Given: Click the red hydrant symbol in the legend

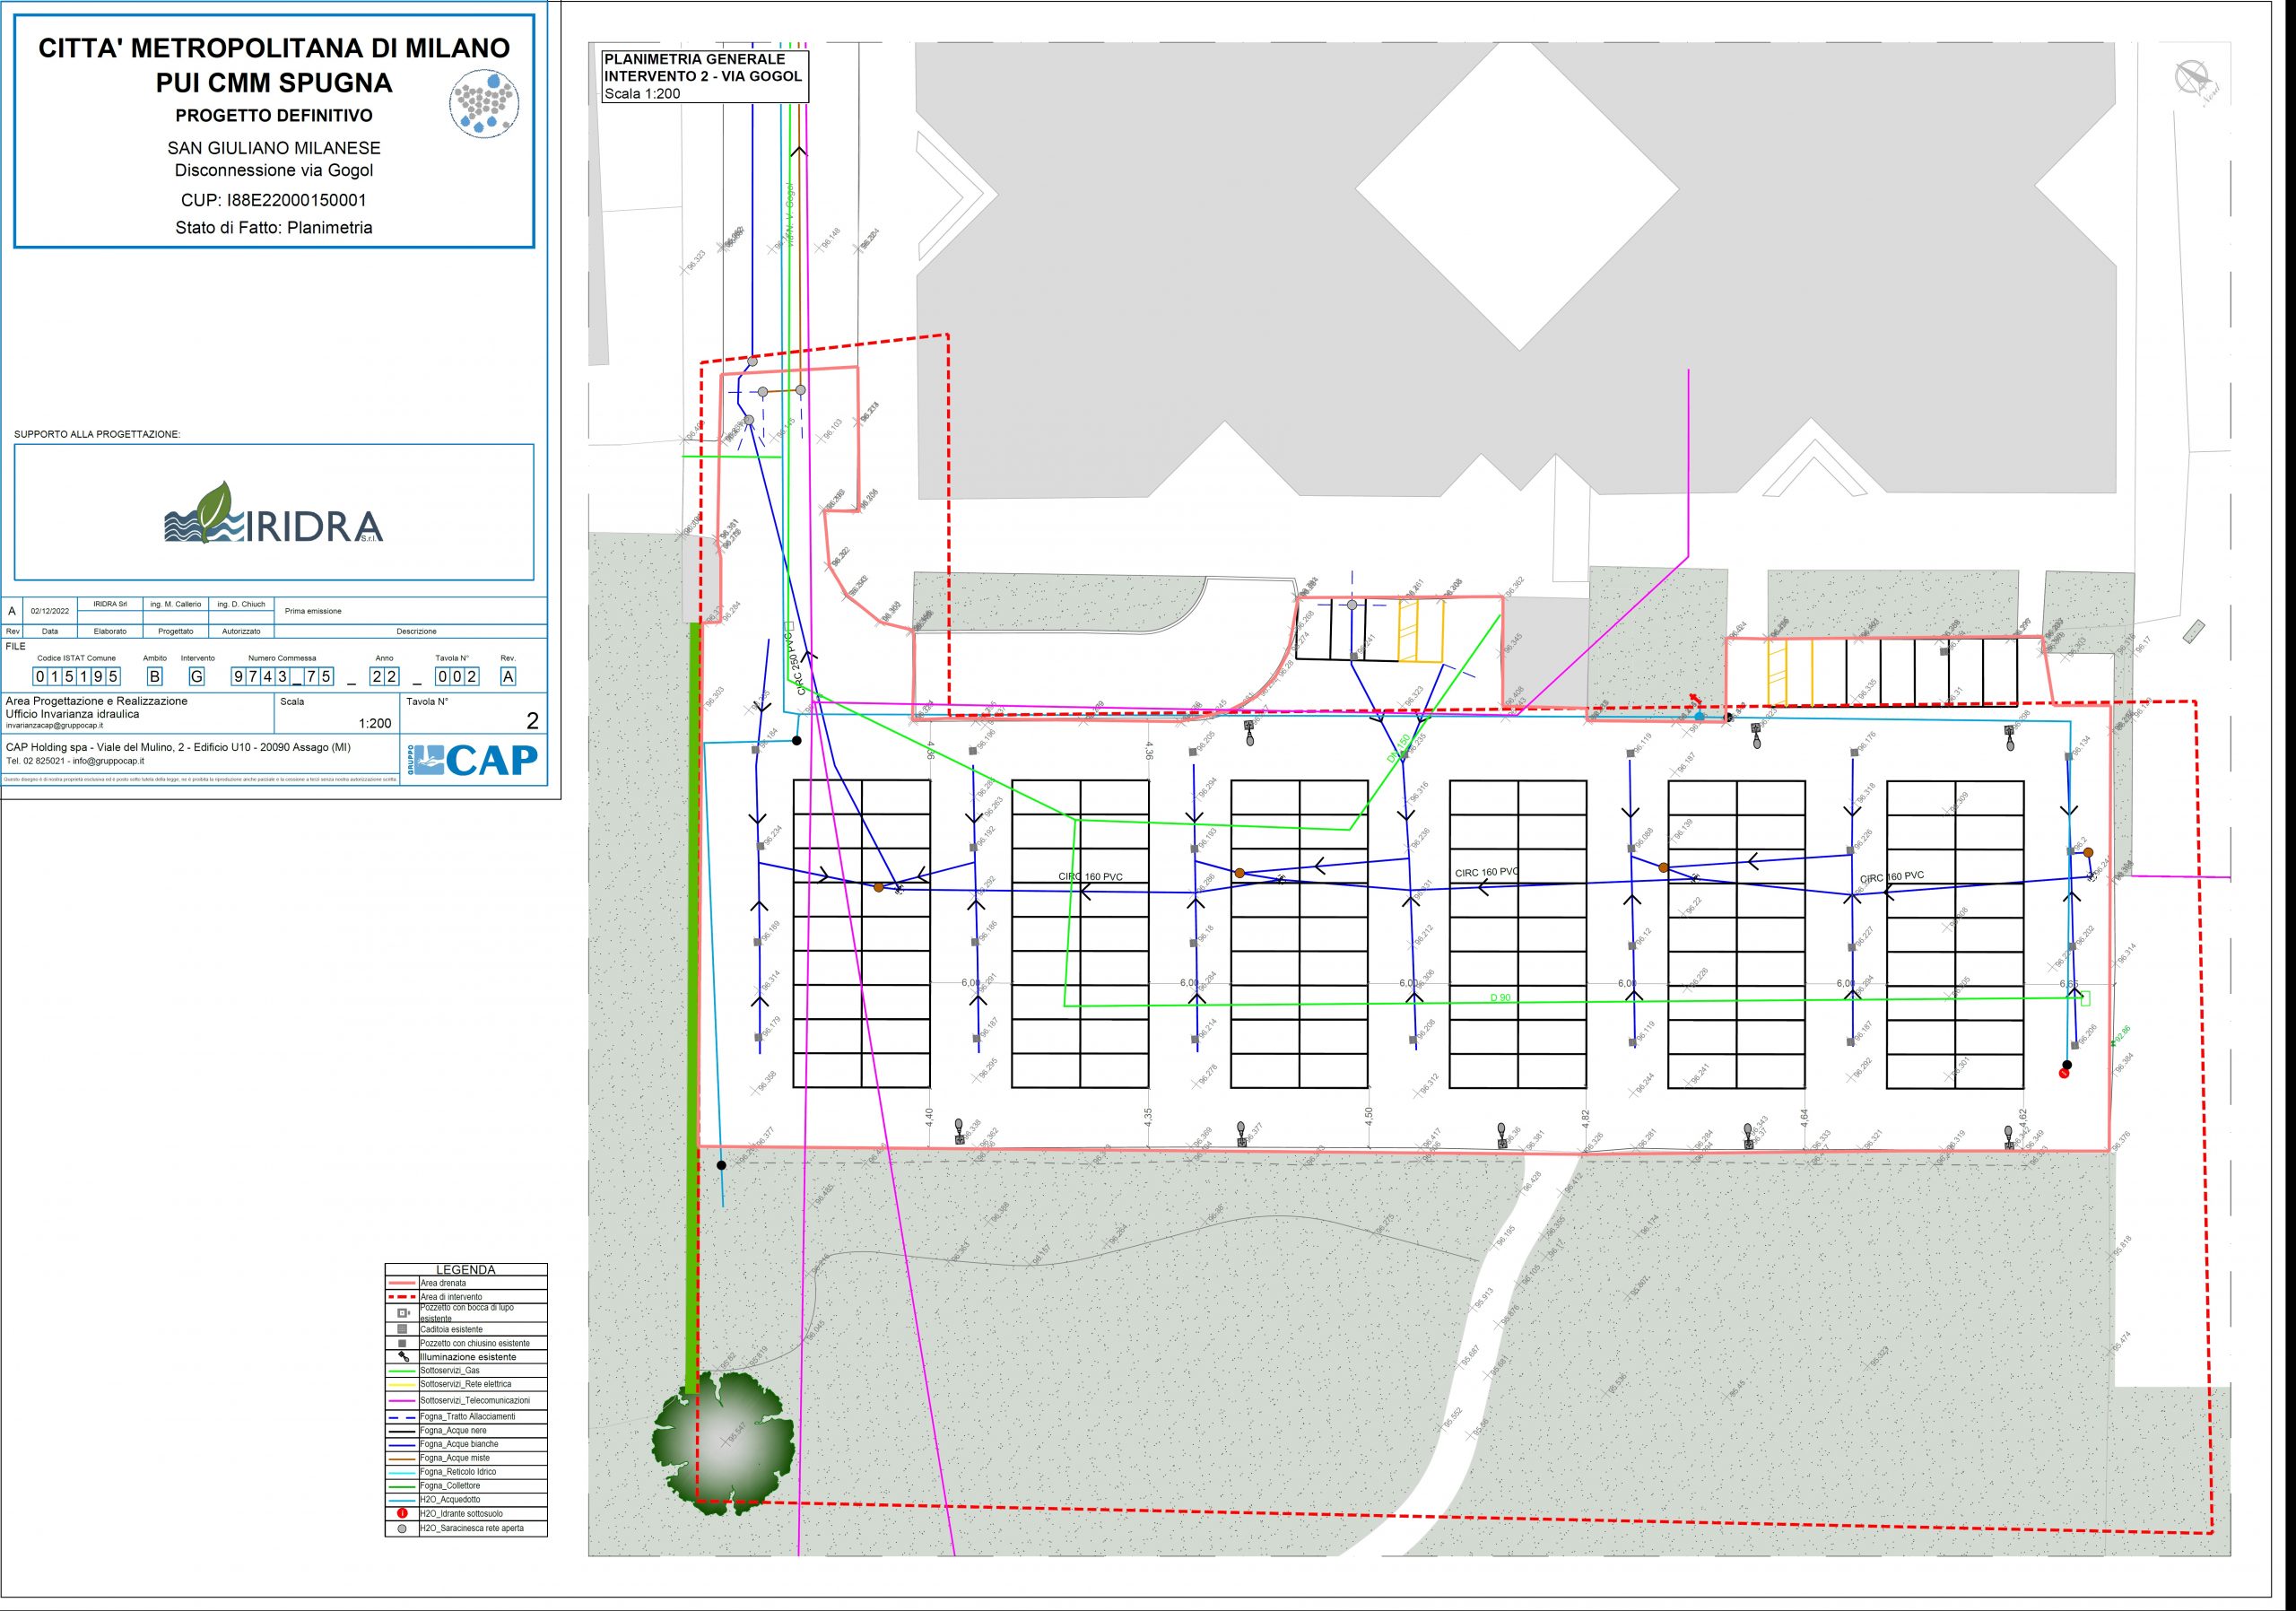Looking at the screenshot, I should [402, 1514].
